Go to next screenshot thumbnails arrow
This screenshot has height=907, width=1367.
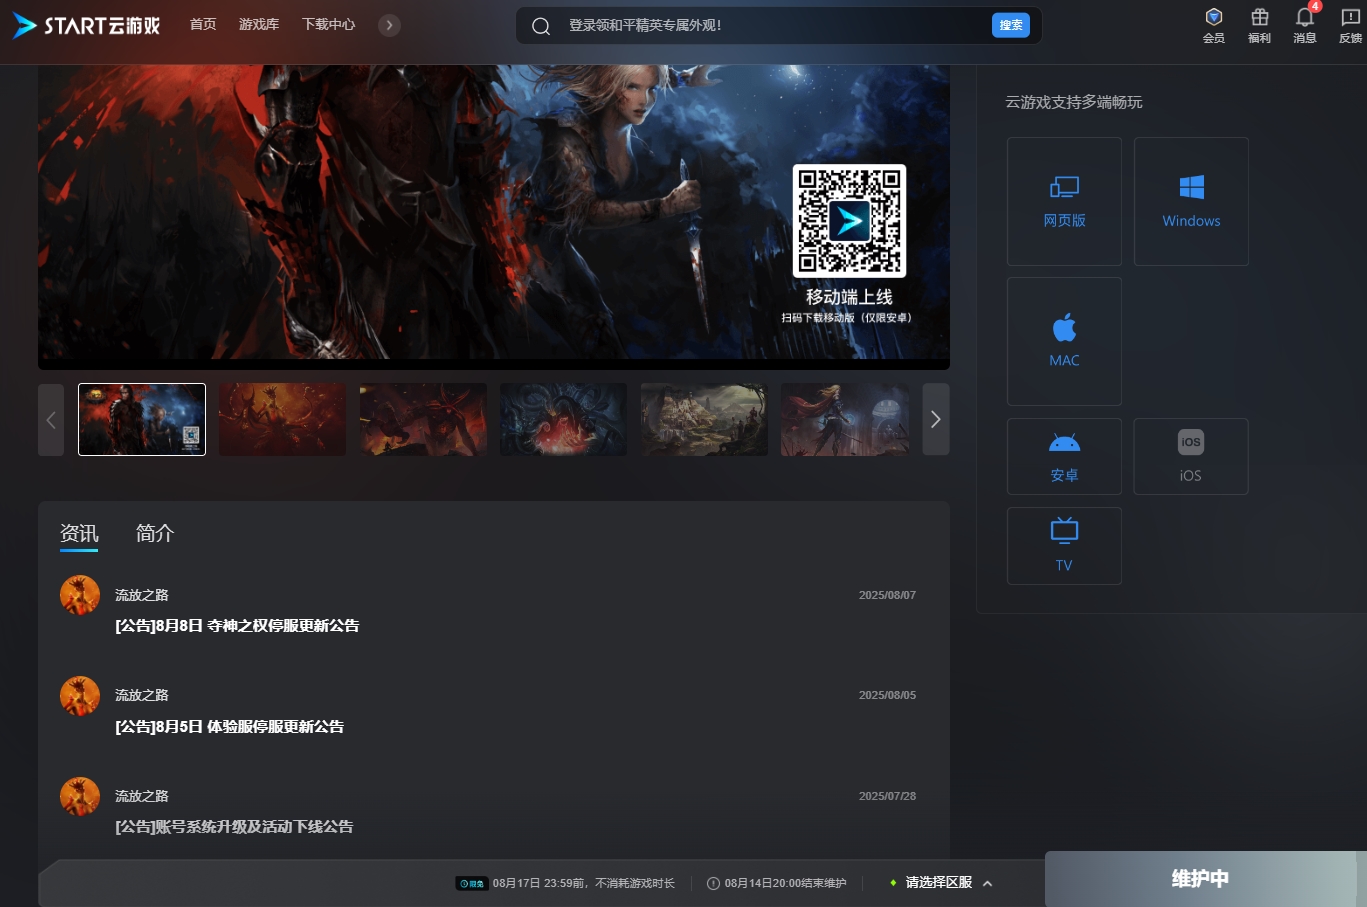tap(936, 420)
